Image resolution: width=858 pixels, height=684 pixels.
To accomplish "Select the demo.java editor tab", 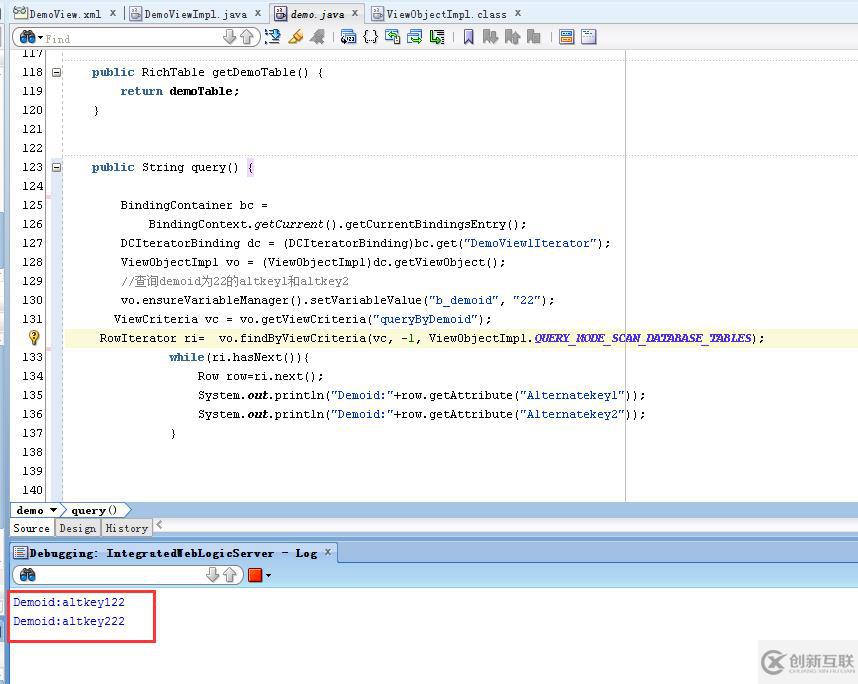I will [x=317, y=14].
